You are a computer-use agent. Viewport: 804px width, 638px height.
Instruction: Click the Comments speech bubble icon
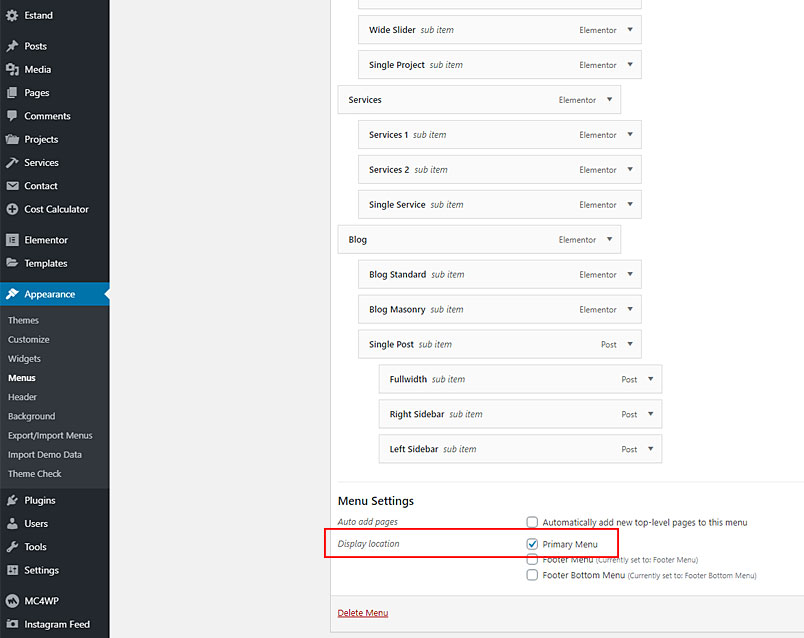click(x=12, y=116)
